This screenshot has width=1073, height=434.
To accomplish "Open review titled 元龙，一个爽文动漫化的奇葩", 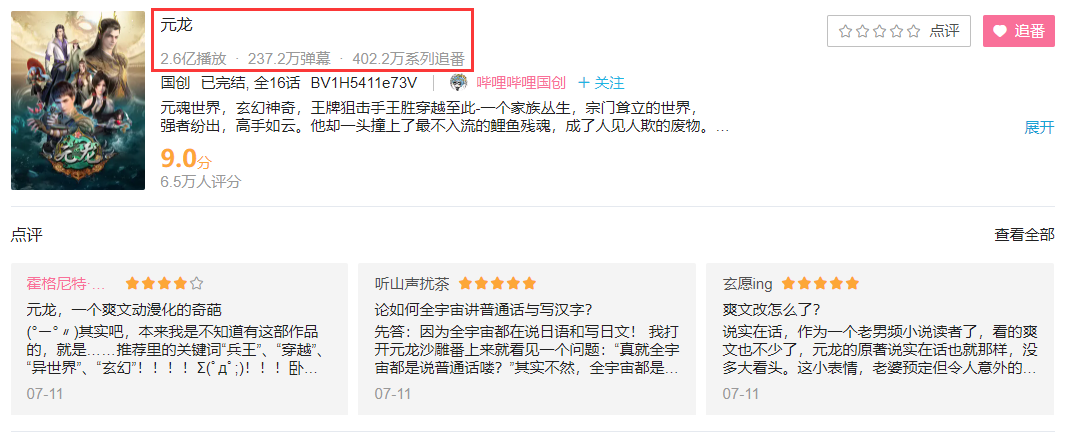I will point(125,309).
